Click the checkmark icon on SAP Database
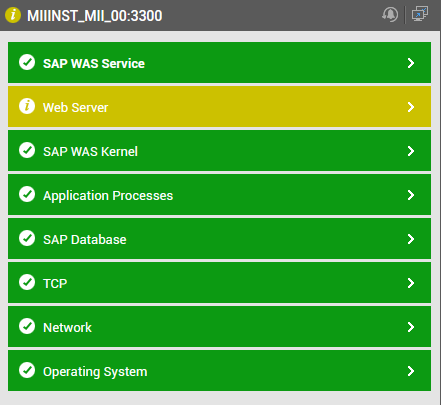 pos(27,238)
